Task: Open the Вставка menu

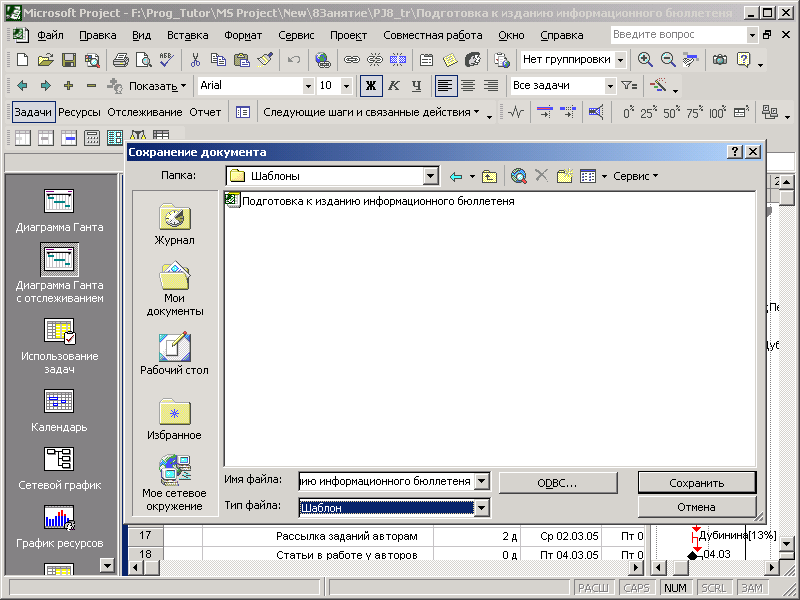Action: [x=187, y=36]
